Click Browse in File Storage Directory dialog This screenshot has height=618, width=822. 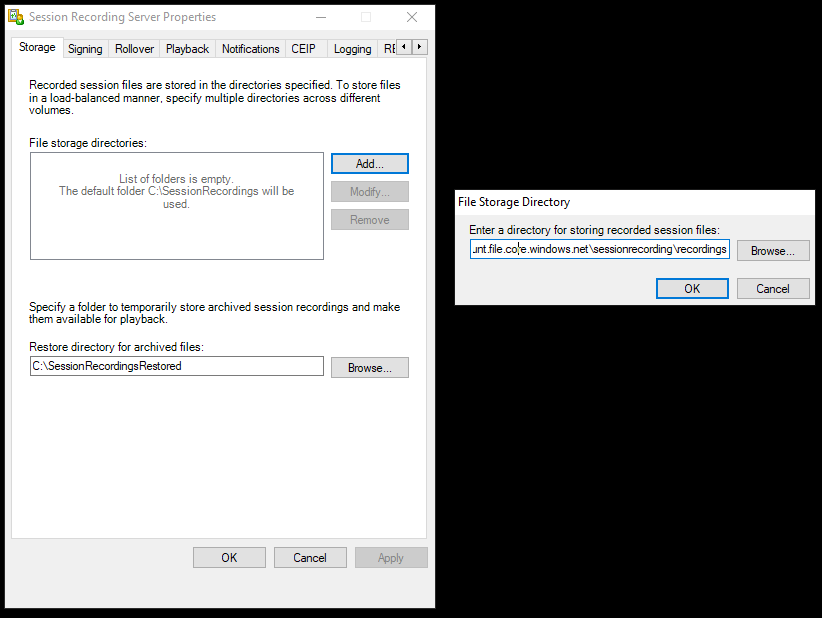pos(772,250)
